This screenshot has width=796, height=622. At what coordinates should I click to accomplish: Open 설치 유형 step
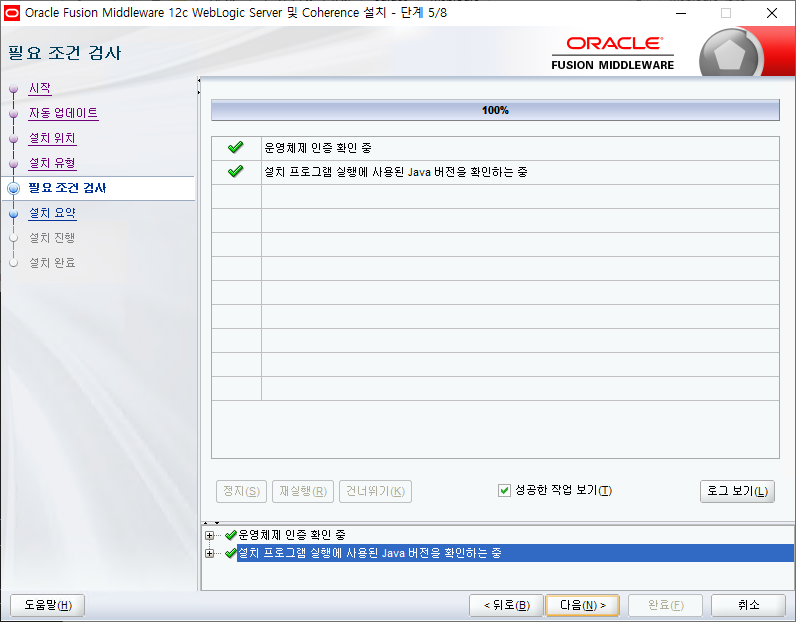52,163
